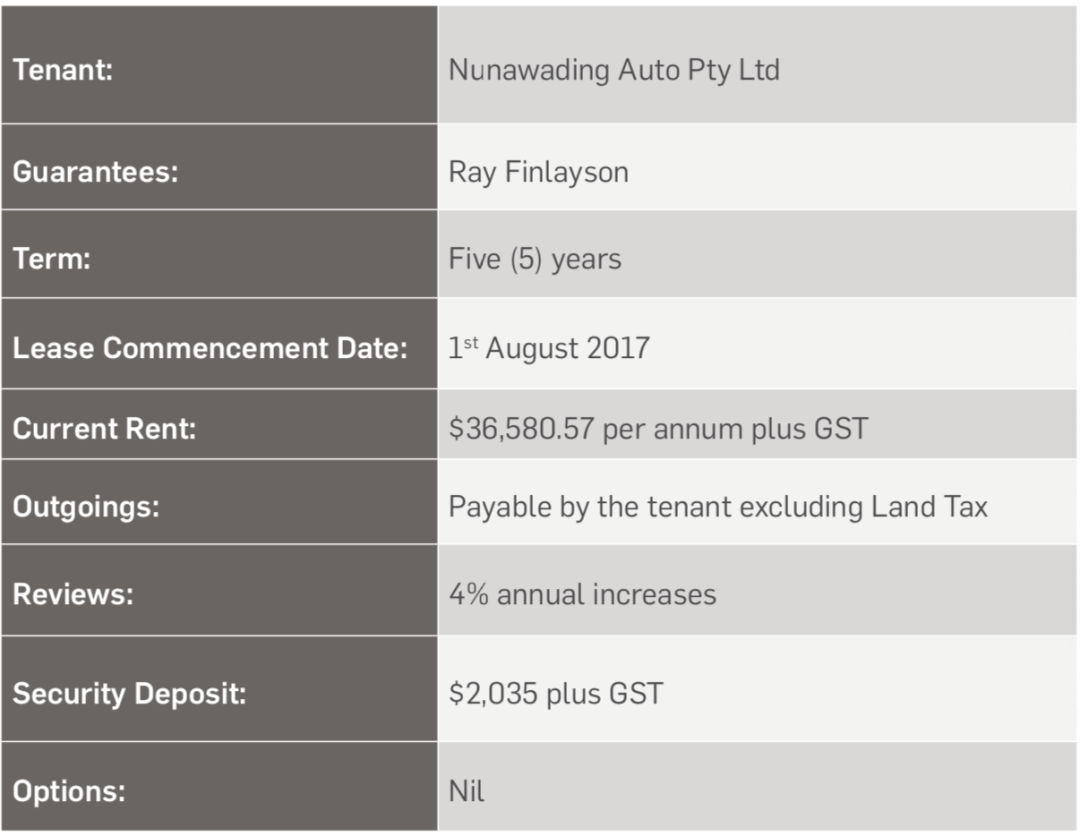The height and width of the screenshot is (836, 1080).
Task: Select the 1st August 2017 date
Action: [548, 348]
